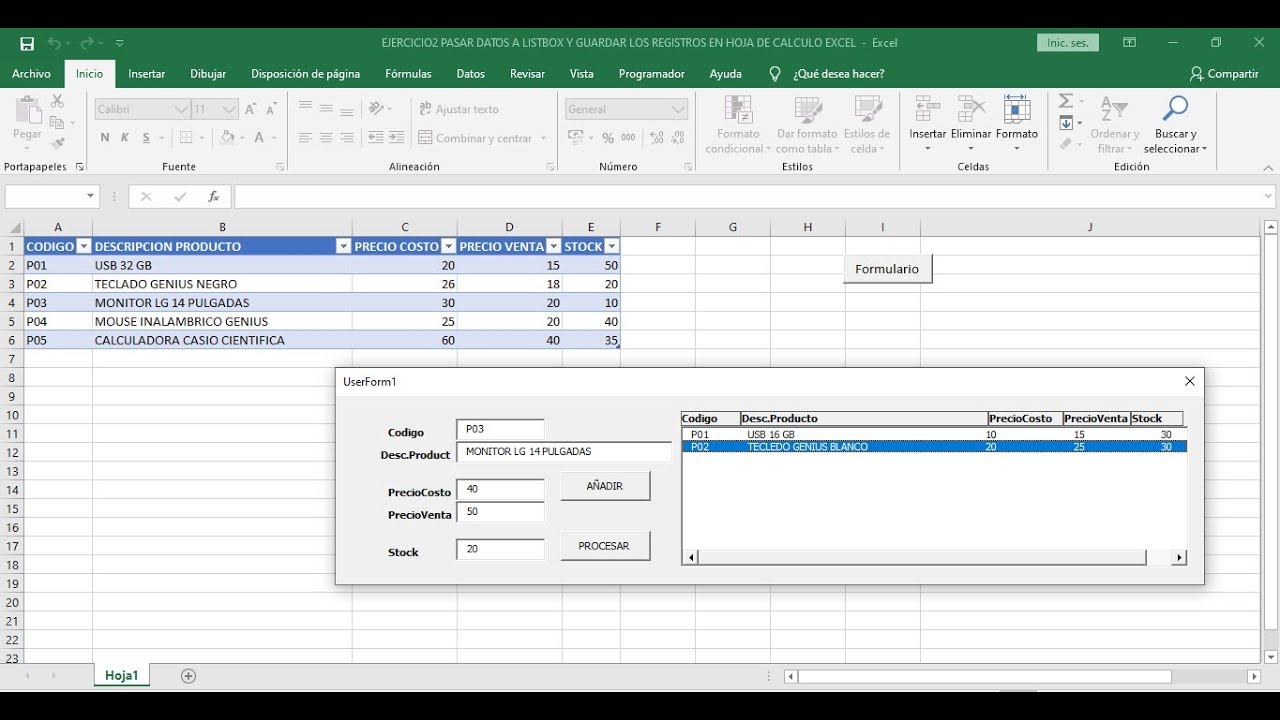Click the center align icon
1280x720 pixels.
pyautogui.click(x=326, y=138)
